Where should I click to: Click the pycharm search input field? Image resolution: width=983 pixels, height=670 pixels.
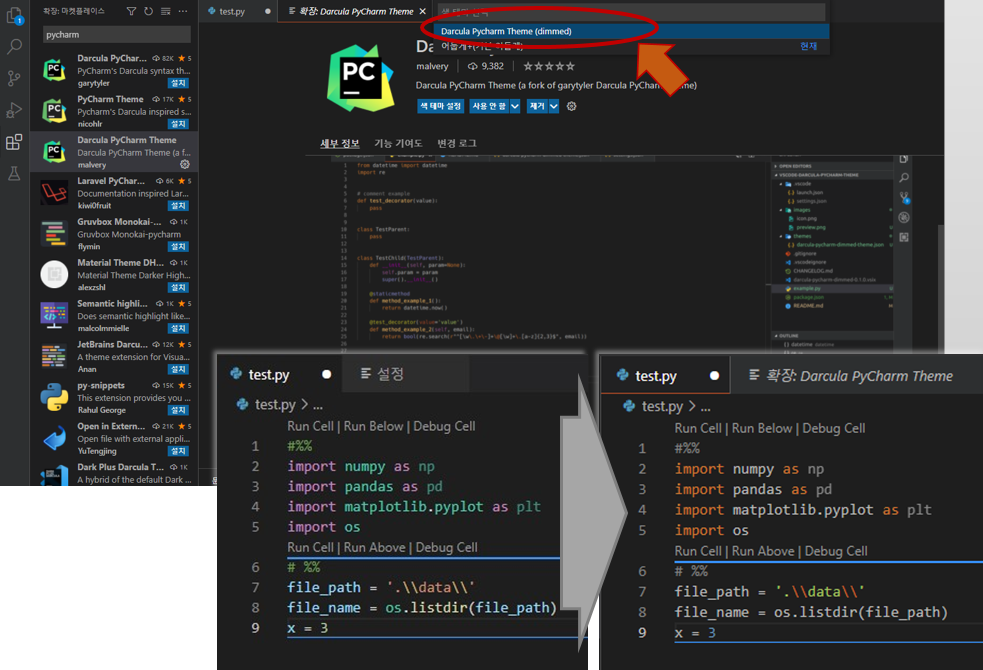(x=113, y=33)
